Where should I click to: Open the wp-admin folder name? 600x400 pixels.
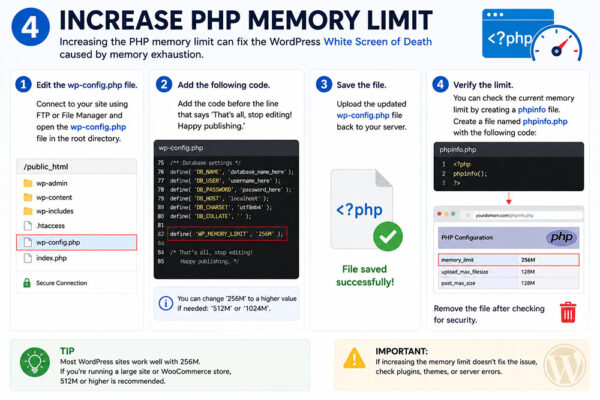(52, 183)
